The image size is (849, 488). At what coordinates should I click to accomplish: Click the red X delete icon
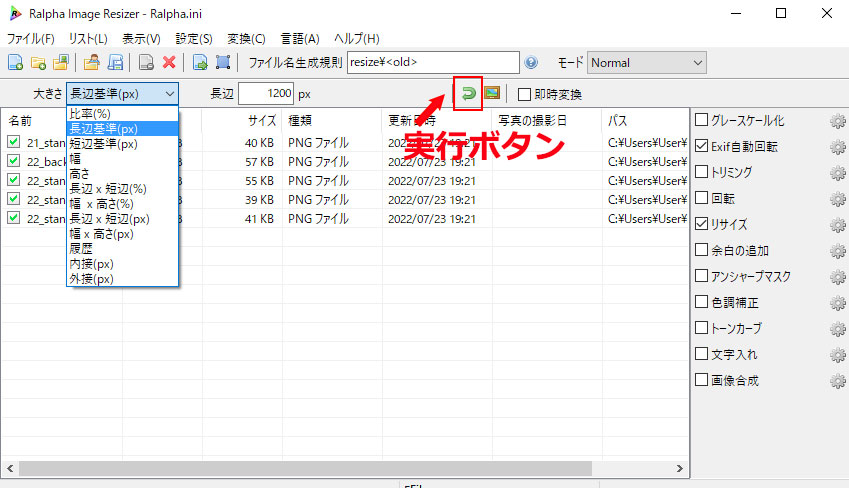tap(169, 62)
